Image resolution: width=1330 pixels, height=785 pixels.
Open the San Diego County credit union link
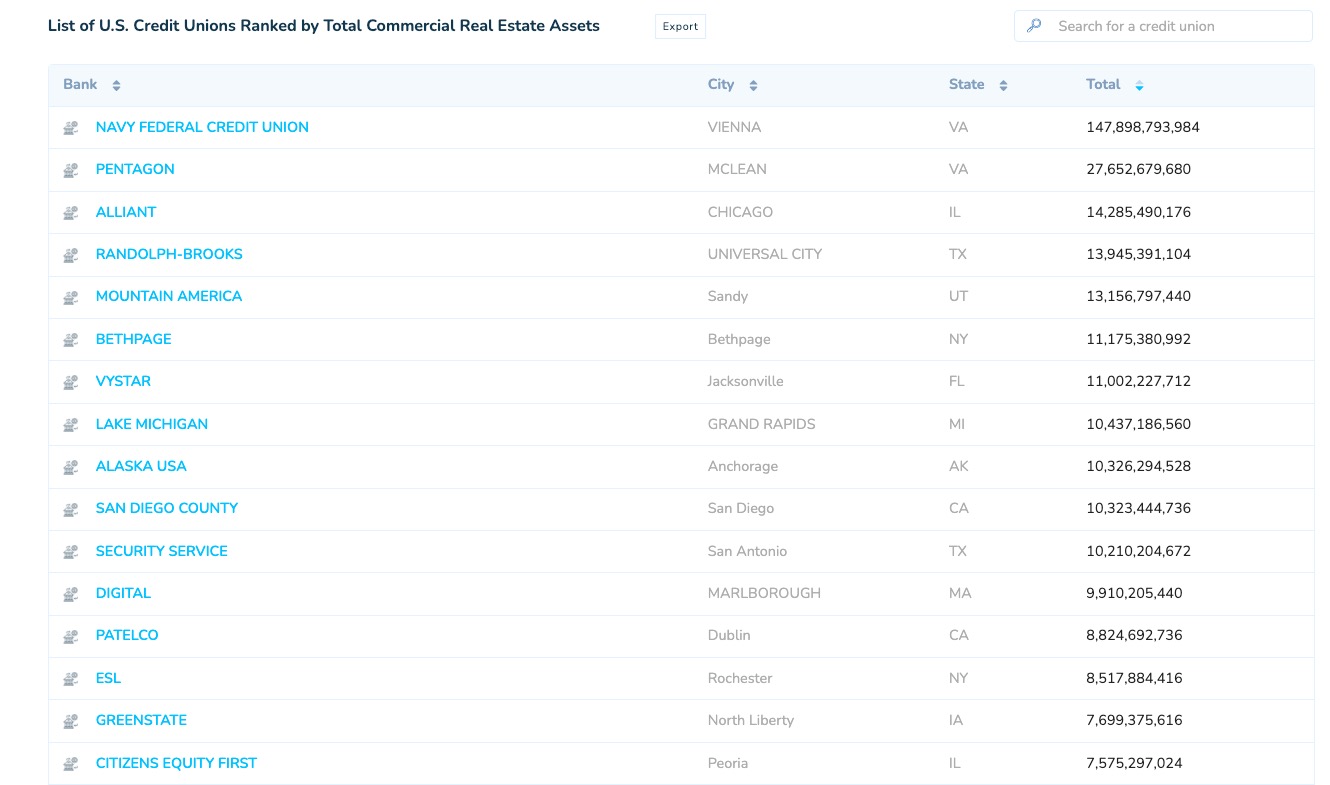[167, 508]
